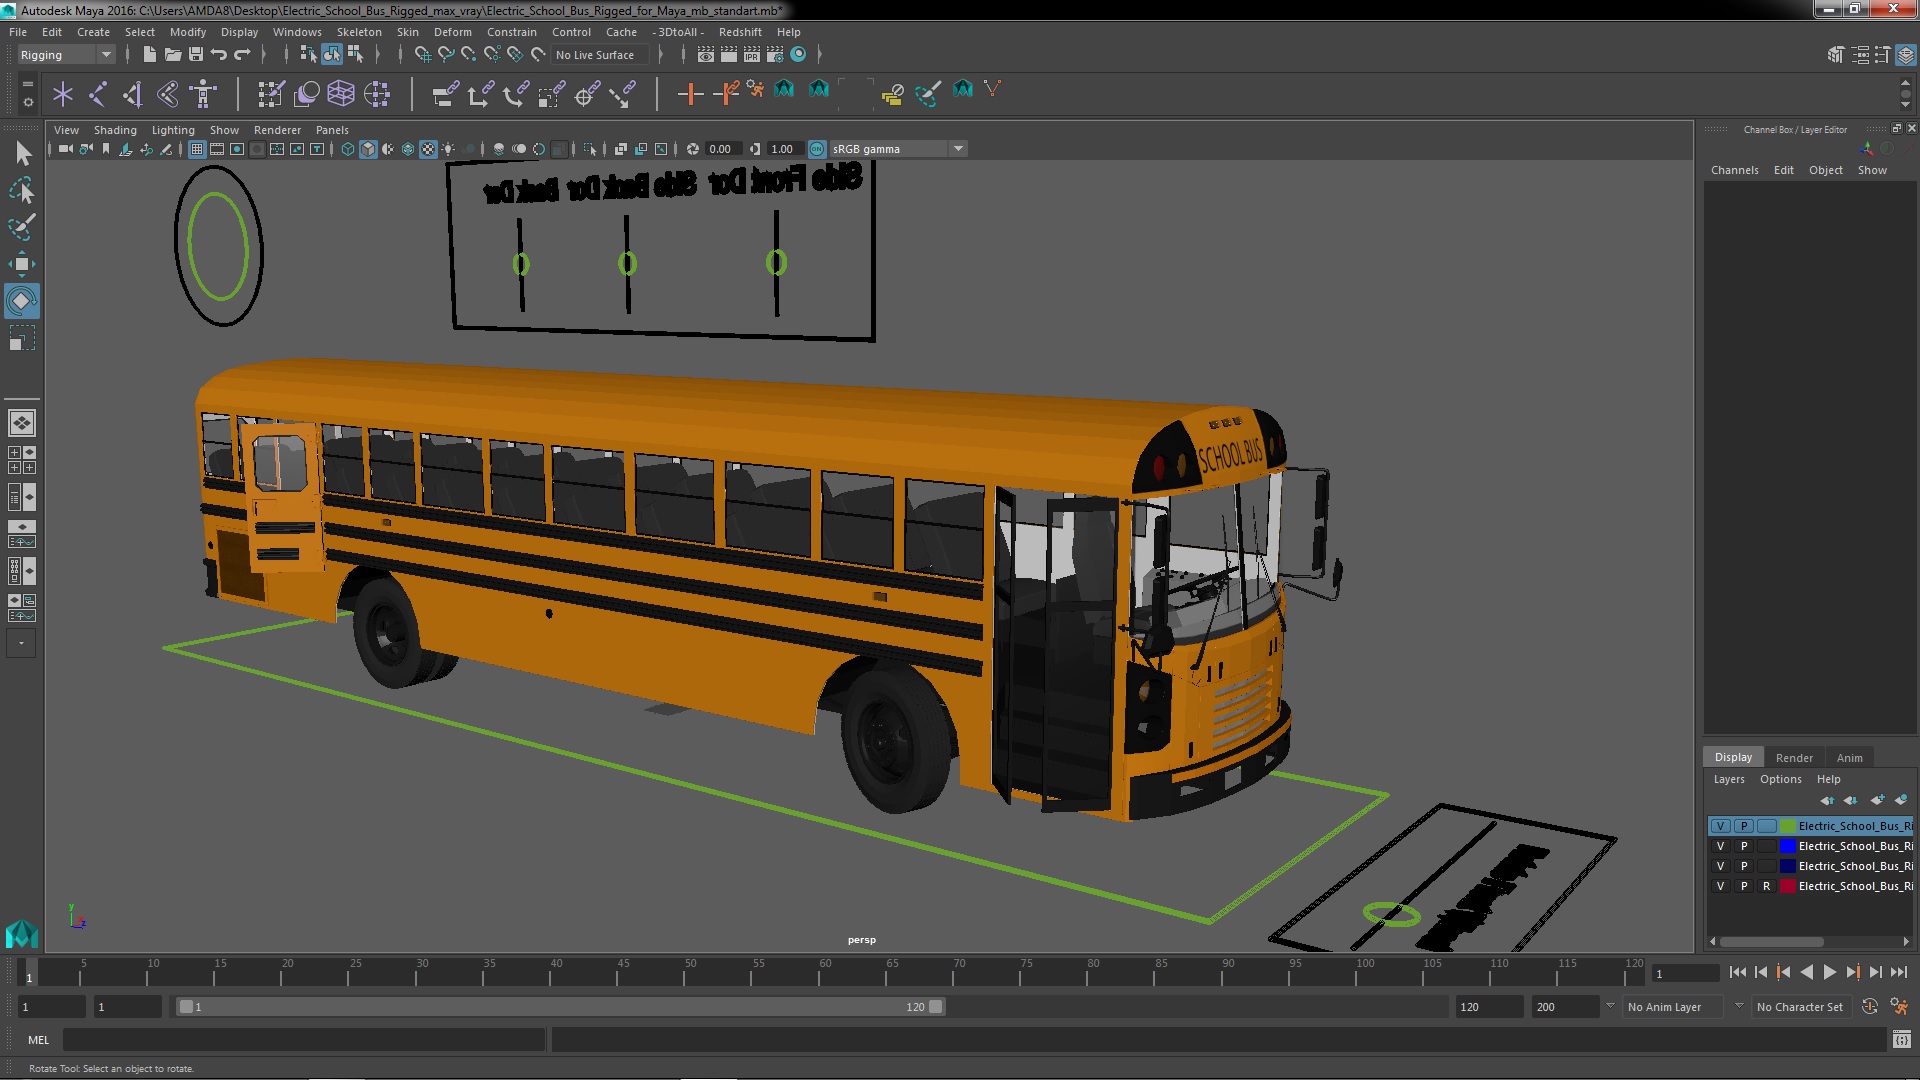
Task: Create a new scene file icon
Action: (x=149, y=54)
